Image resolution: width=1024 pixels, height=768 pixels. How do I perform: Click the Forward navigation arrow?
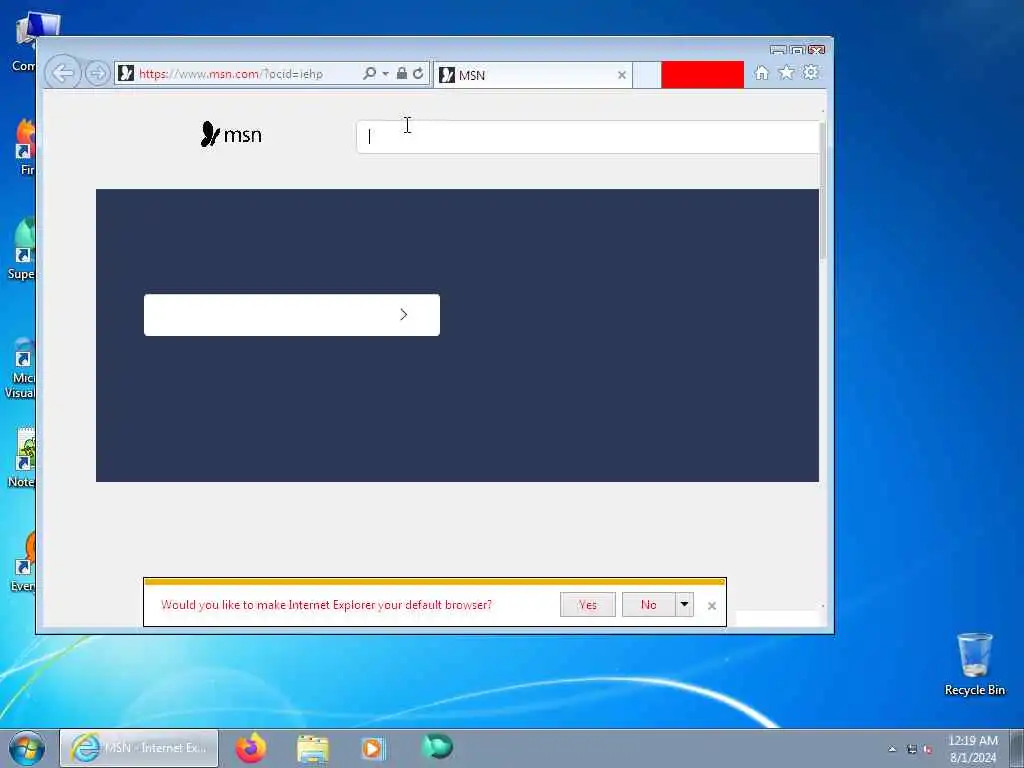point(97,73)
